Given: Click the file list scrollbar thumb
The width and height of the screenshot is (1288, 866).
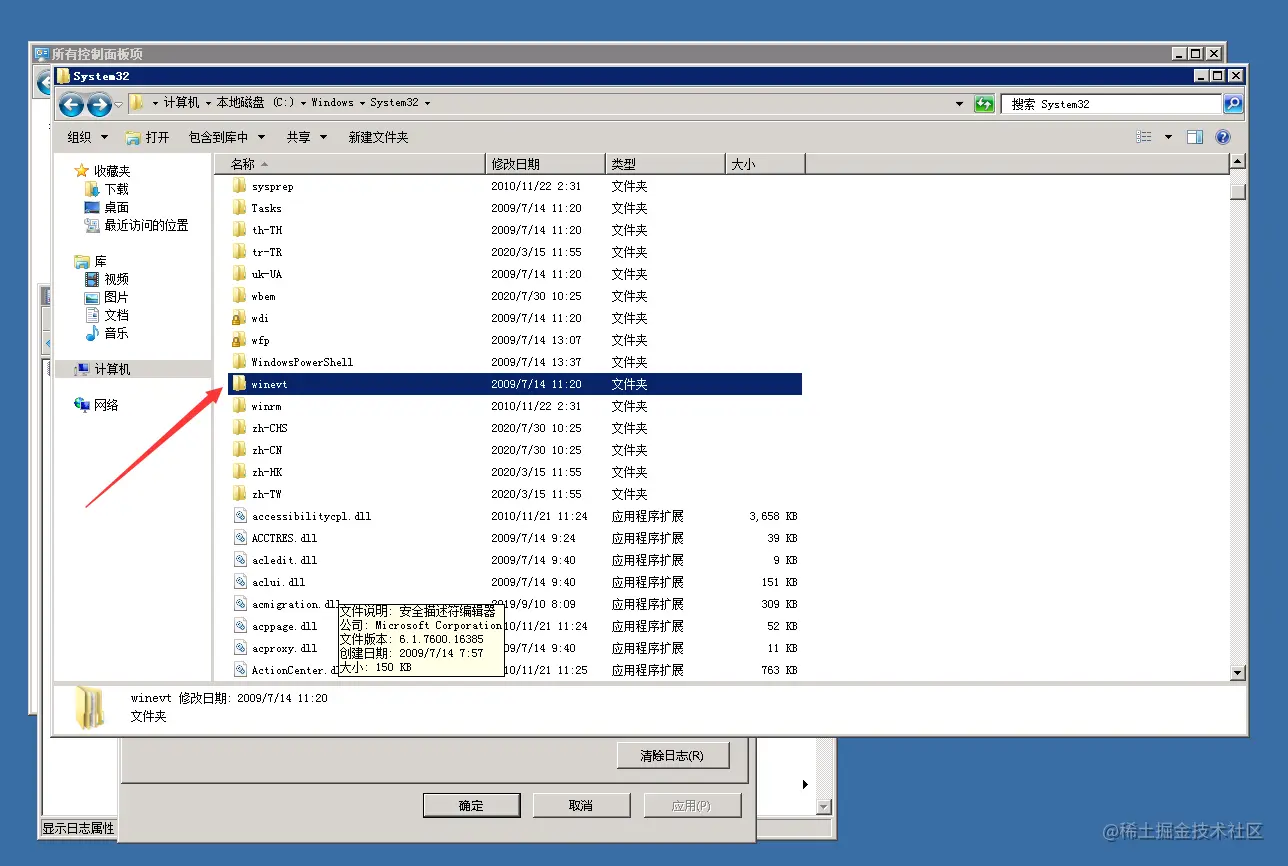Looking at the screenshot, I should point(1238,192).
